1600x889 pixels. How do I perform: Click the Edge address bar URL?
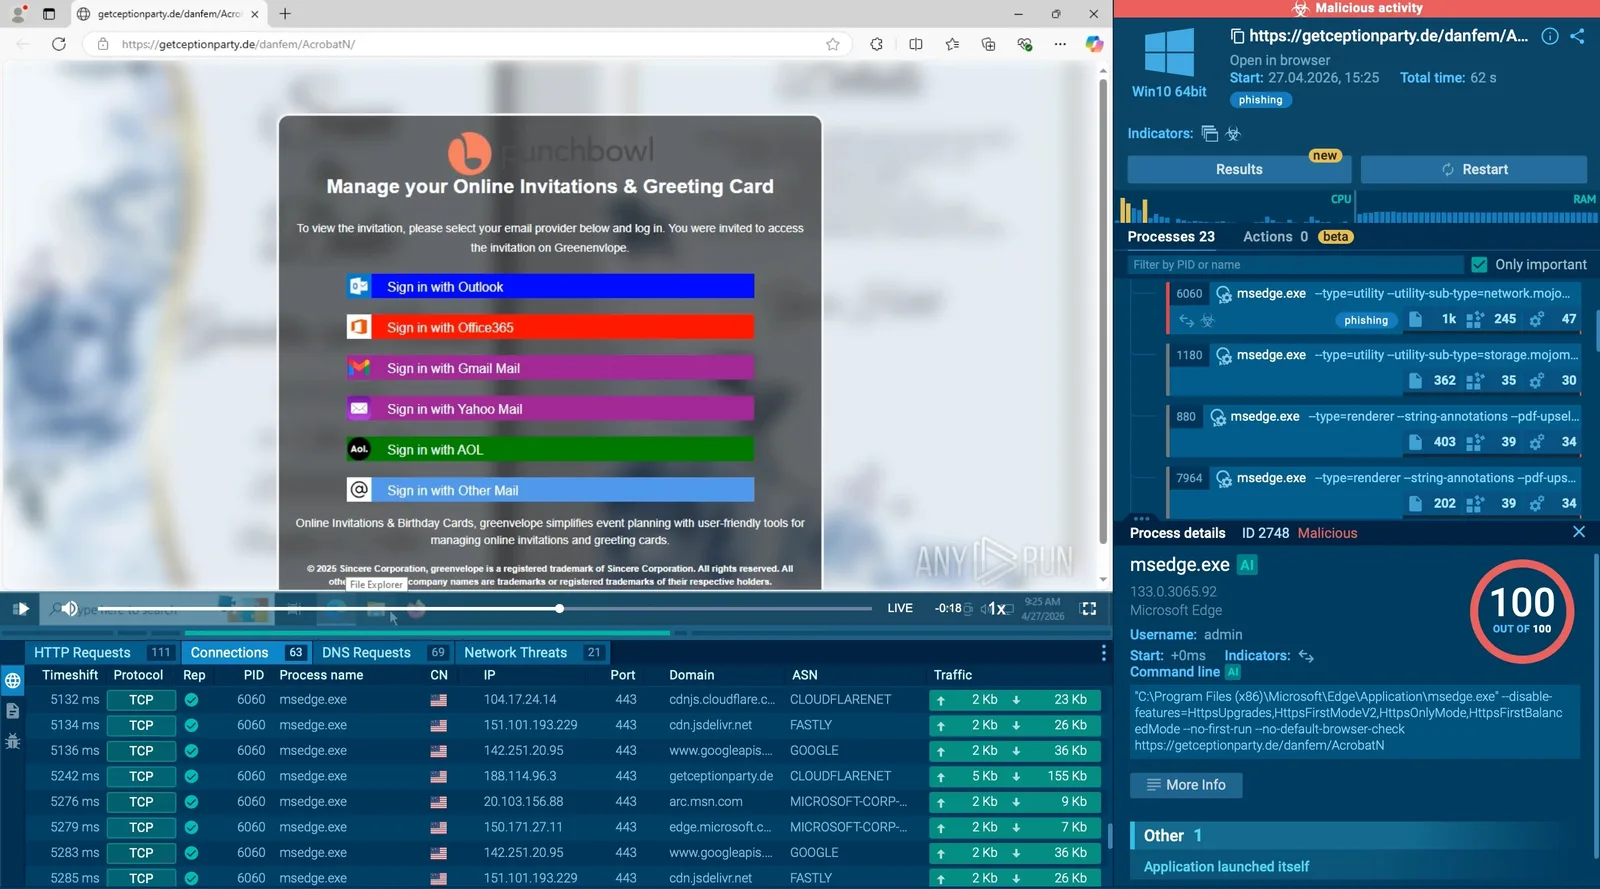(x=238, y=44)
